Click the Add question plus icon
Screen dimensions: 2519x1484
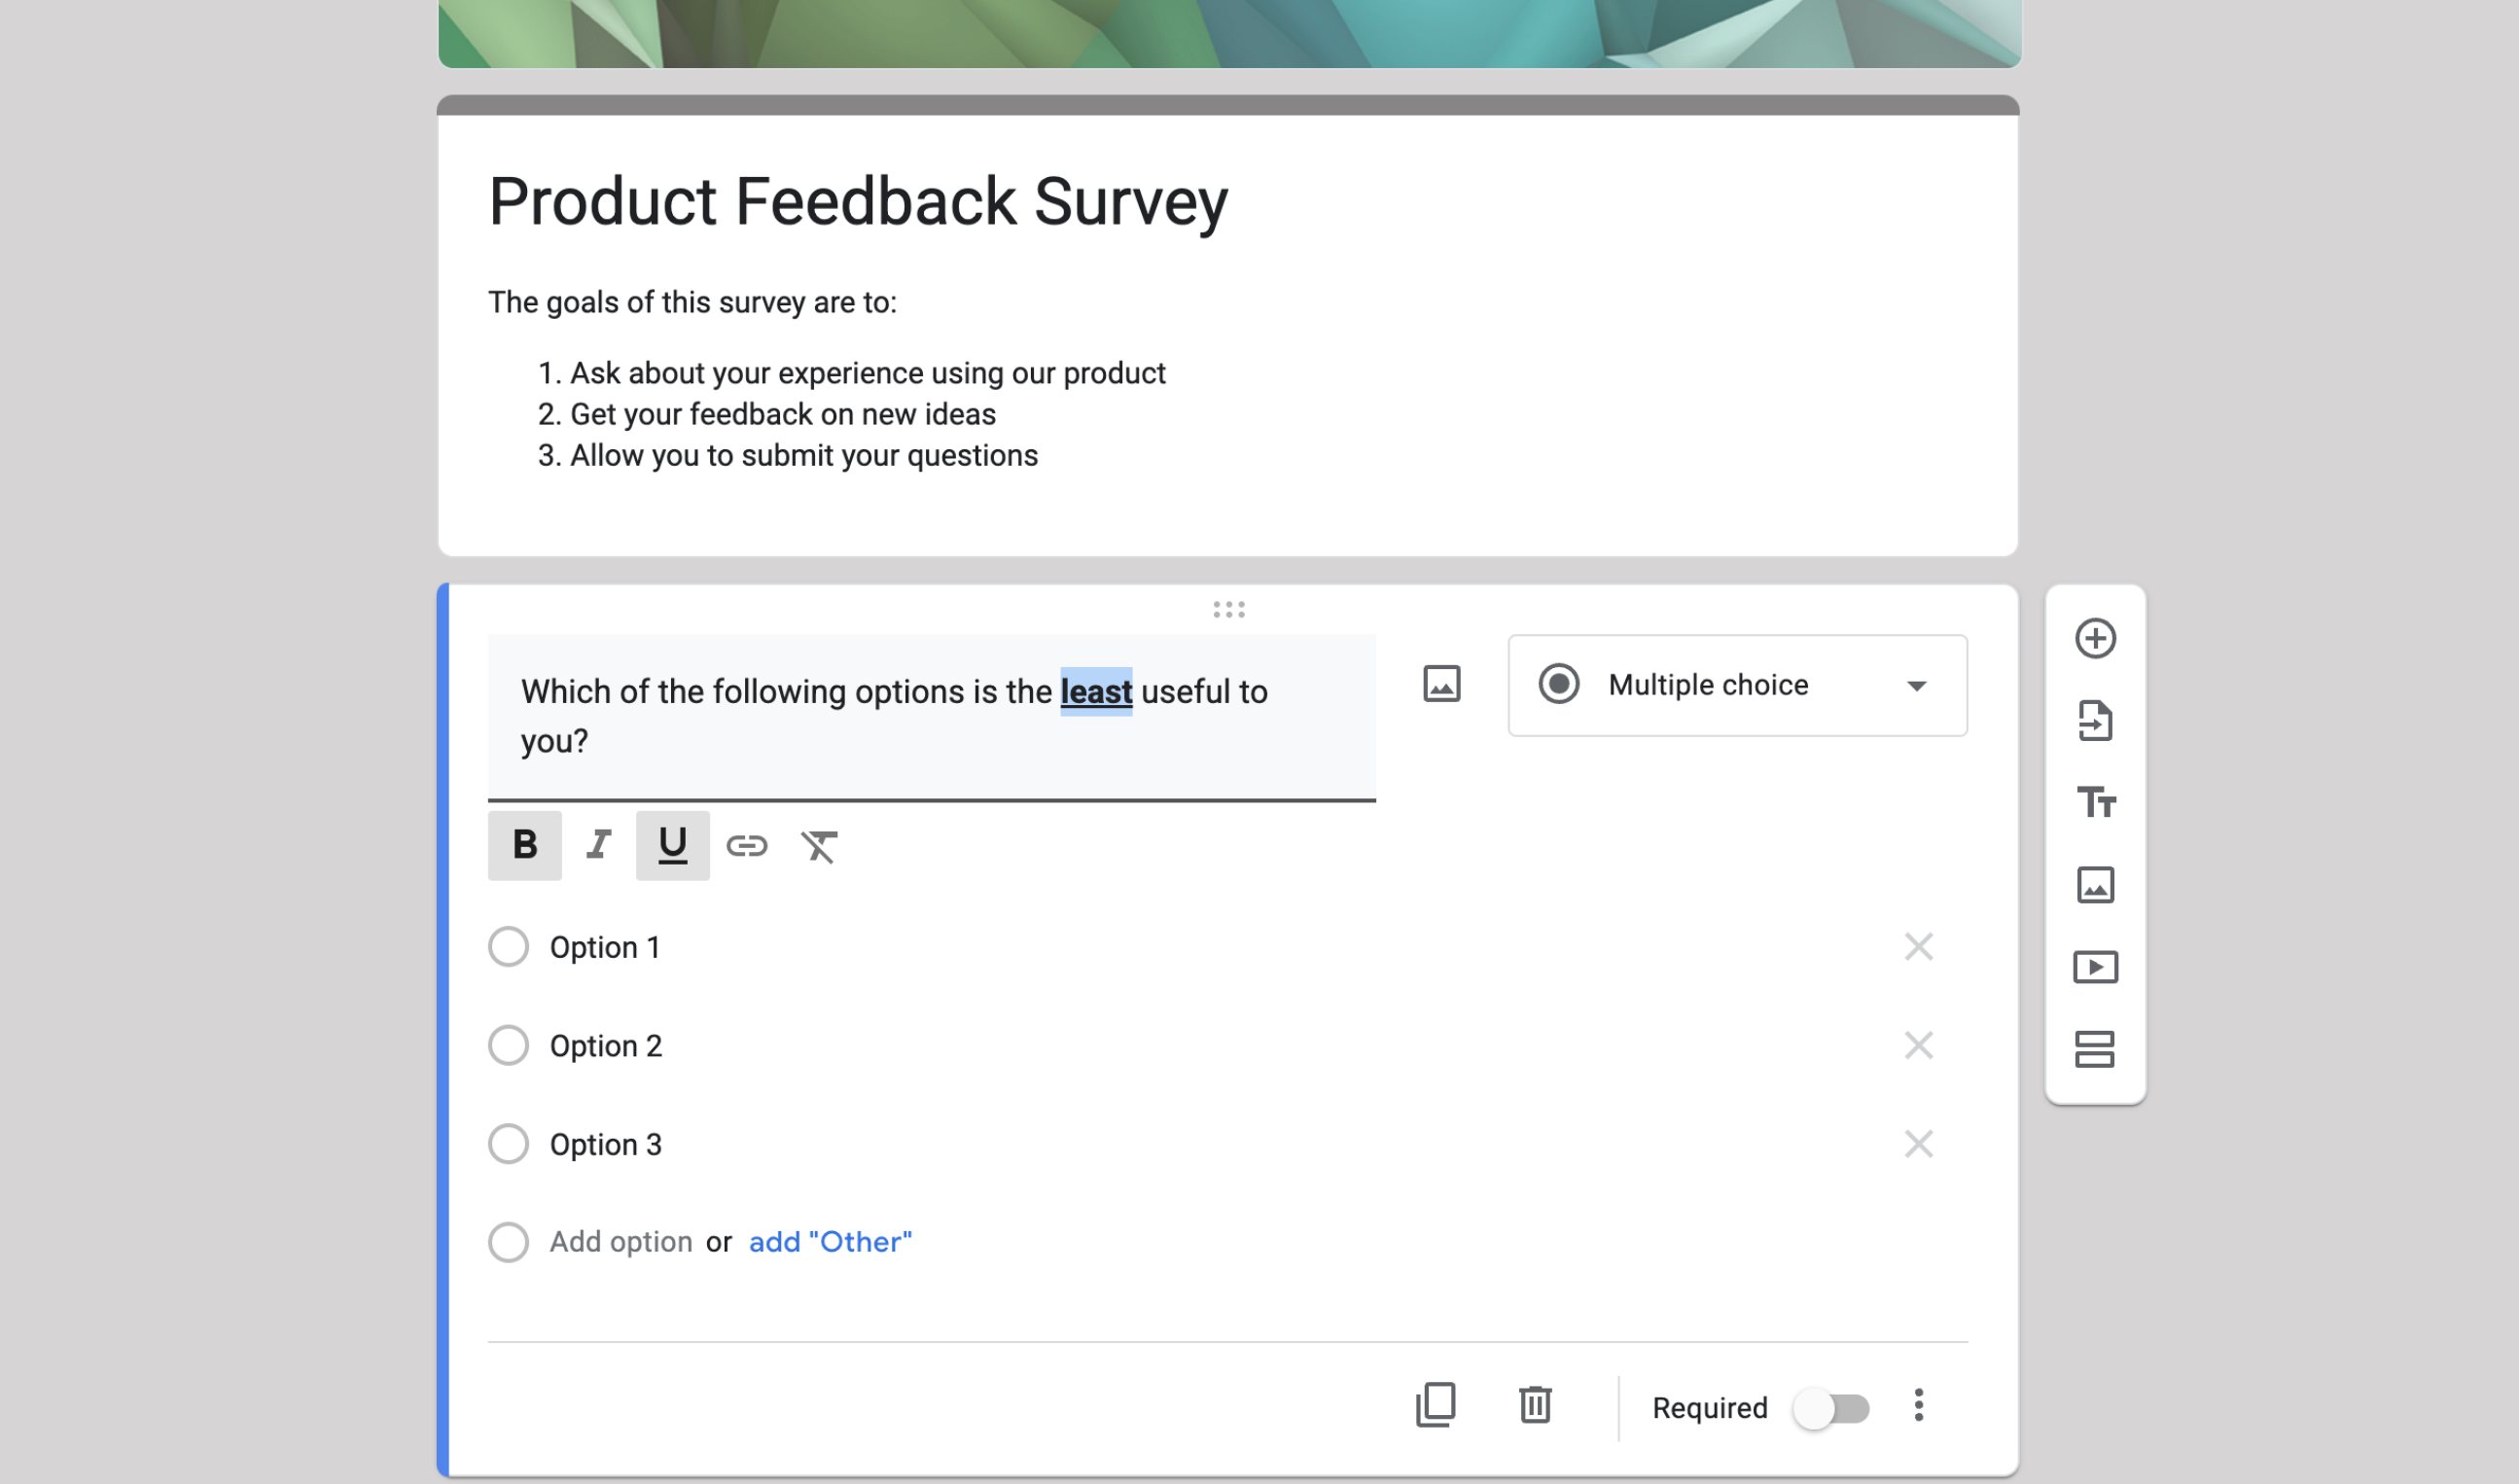[2095, 639]
